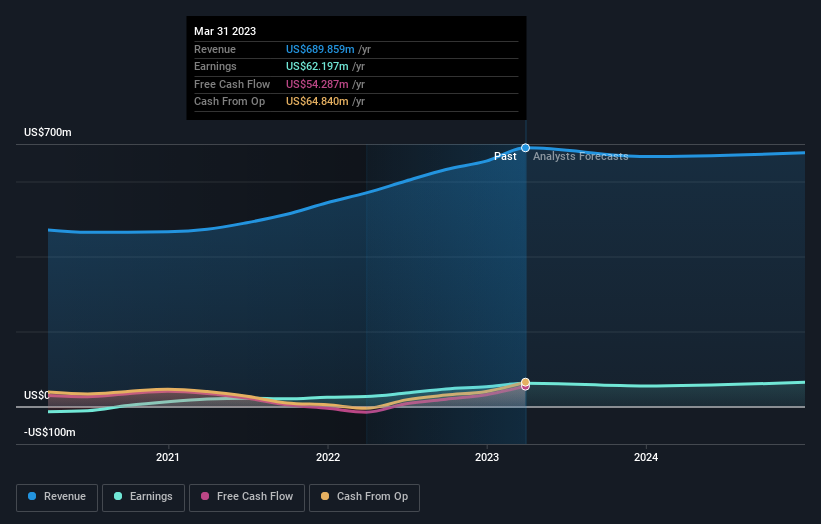Click the 2024 x-axis label

click(646, 458)
